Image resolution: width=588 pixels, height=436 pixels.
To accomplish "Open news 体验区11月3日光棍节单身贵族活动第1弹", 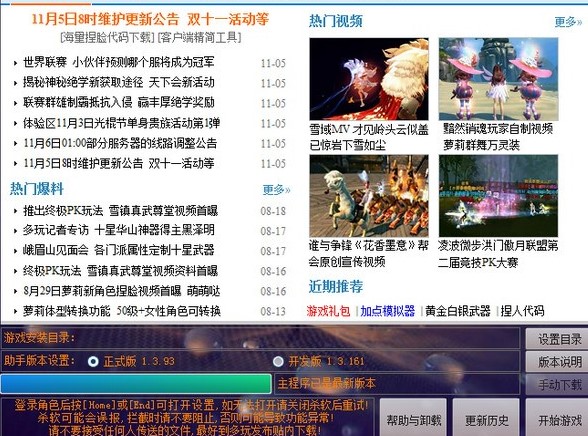I will click(x=122, y=123).
